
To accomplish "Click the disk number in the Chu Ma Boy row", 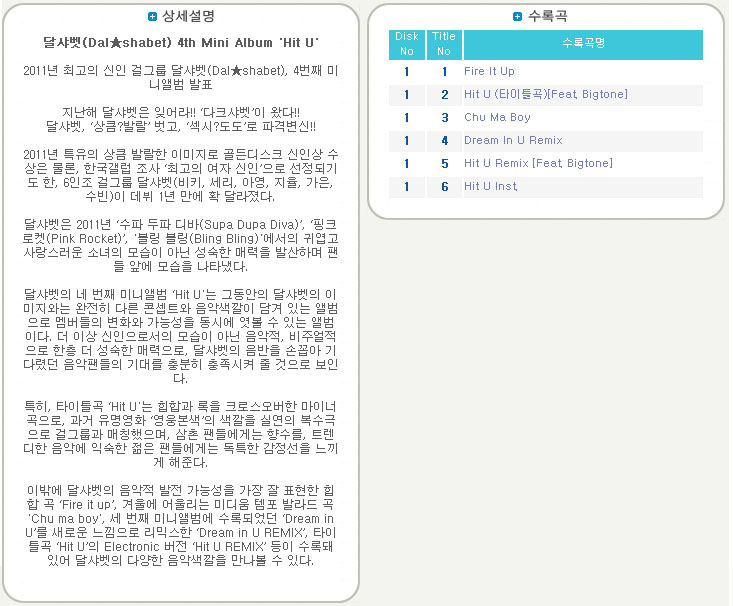I will tap(406, 117).
